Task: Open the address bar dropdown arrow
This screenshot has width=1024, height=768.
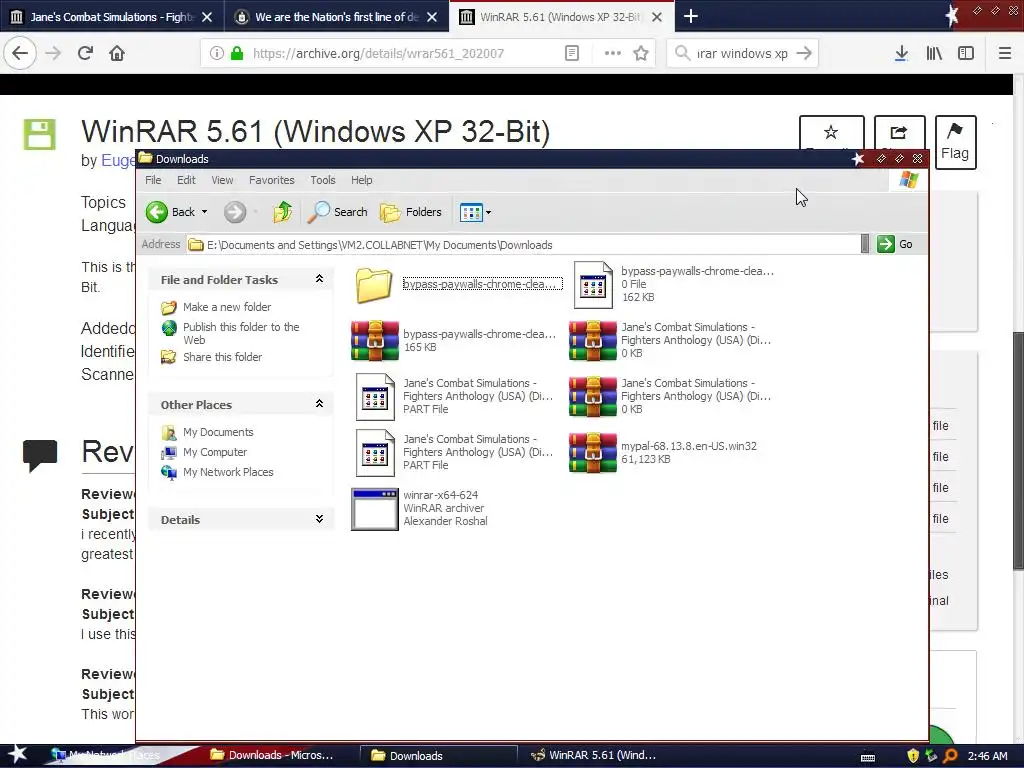Action: click(x=865, y=244)
